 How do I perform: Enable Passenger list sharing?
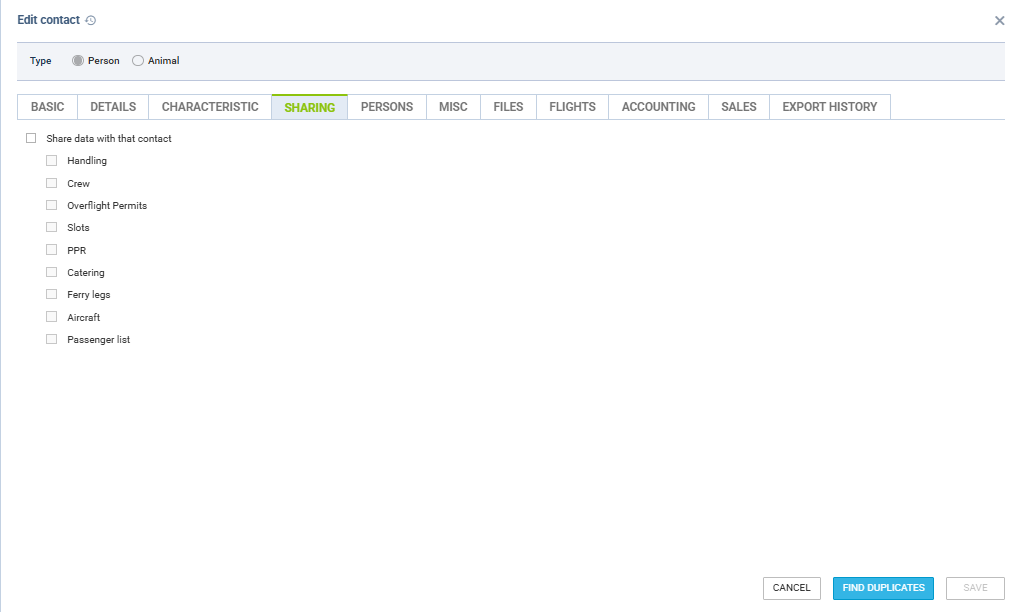(x=51, y=339)
